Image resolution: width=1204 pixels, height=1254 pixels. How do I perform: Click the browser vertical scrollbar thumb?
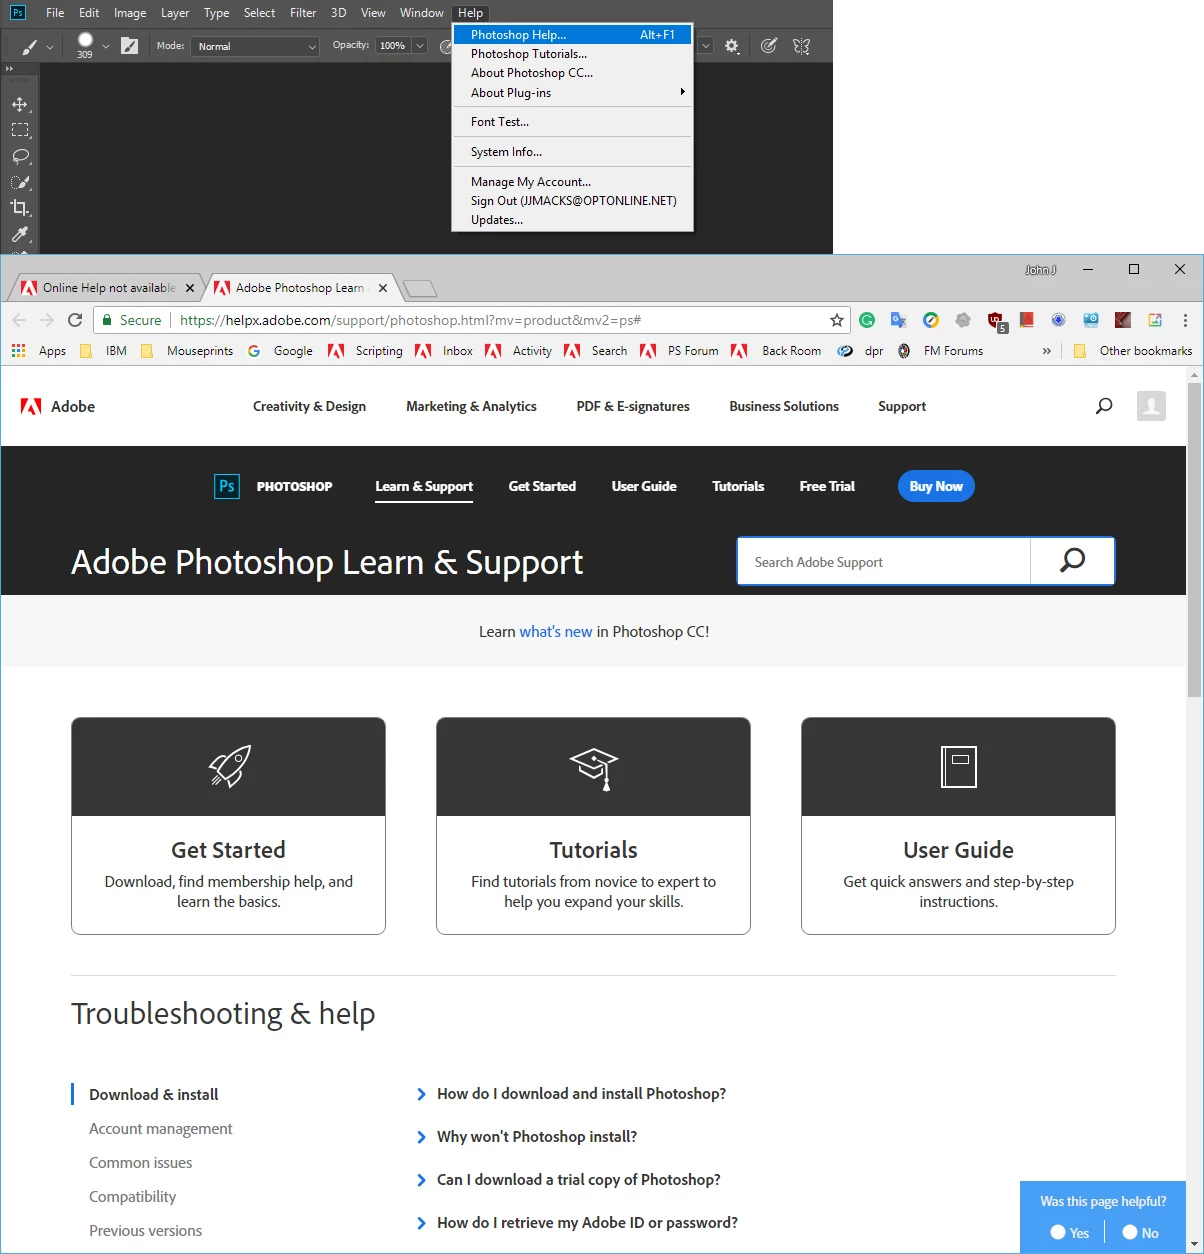[x=1194, y=540]
